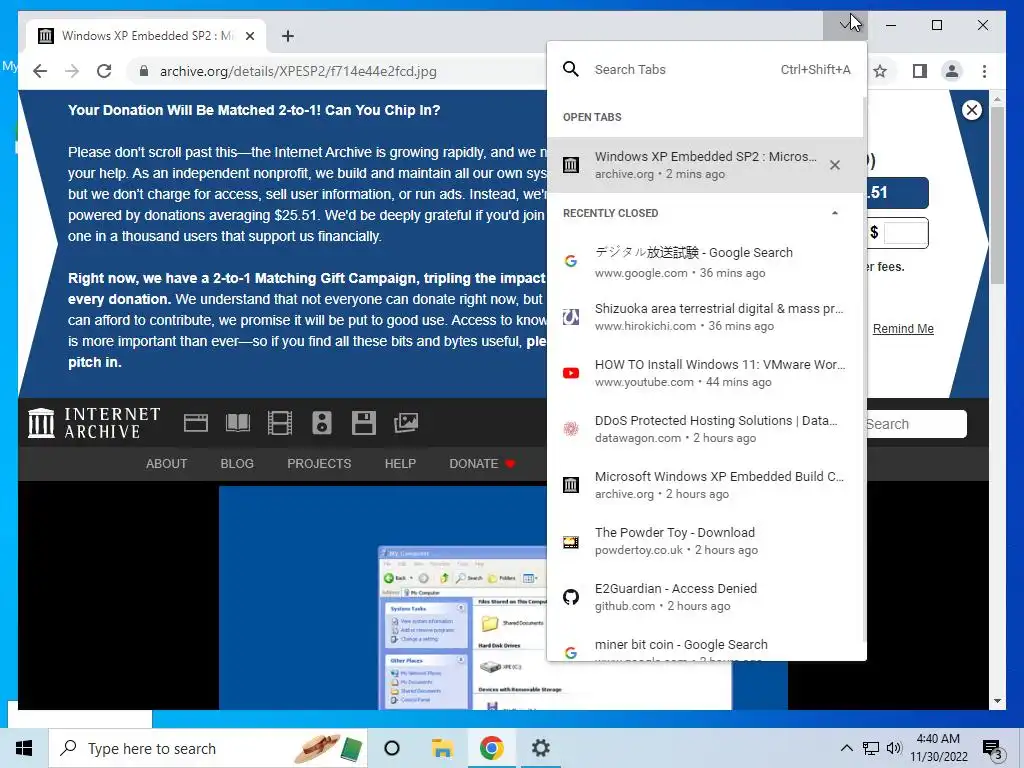This screenshot has height=768, width=1024.
Task: Click the magnifier icon in tab search
Action: [x=571, y=69]
